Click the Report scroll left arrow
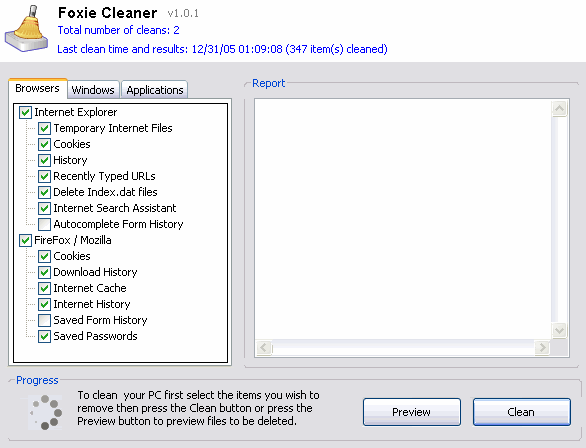Screen dimensions: 586x448 [264, 347]
